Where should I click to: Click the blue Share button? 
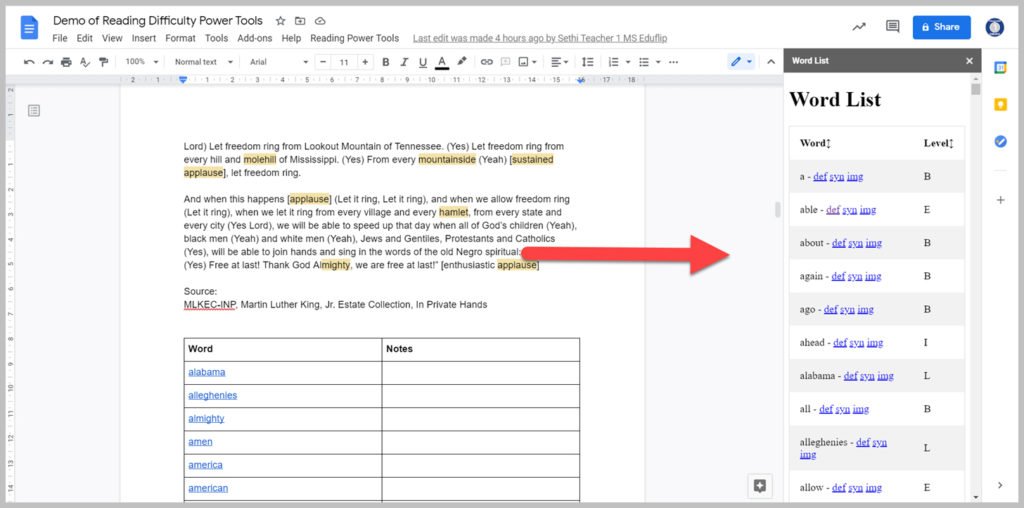pyautogui.click(x=942, y=27)
